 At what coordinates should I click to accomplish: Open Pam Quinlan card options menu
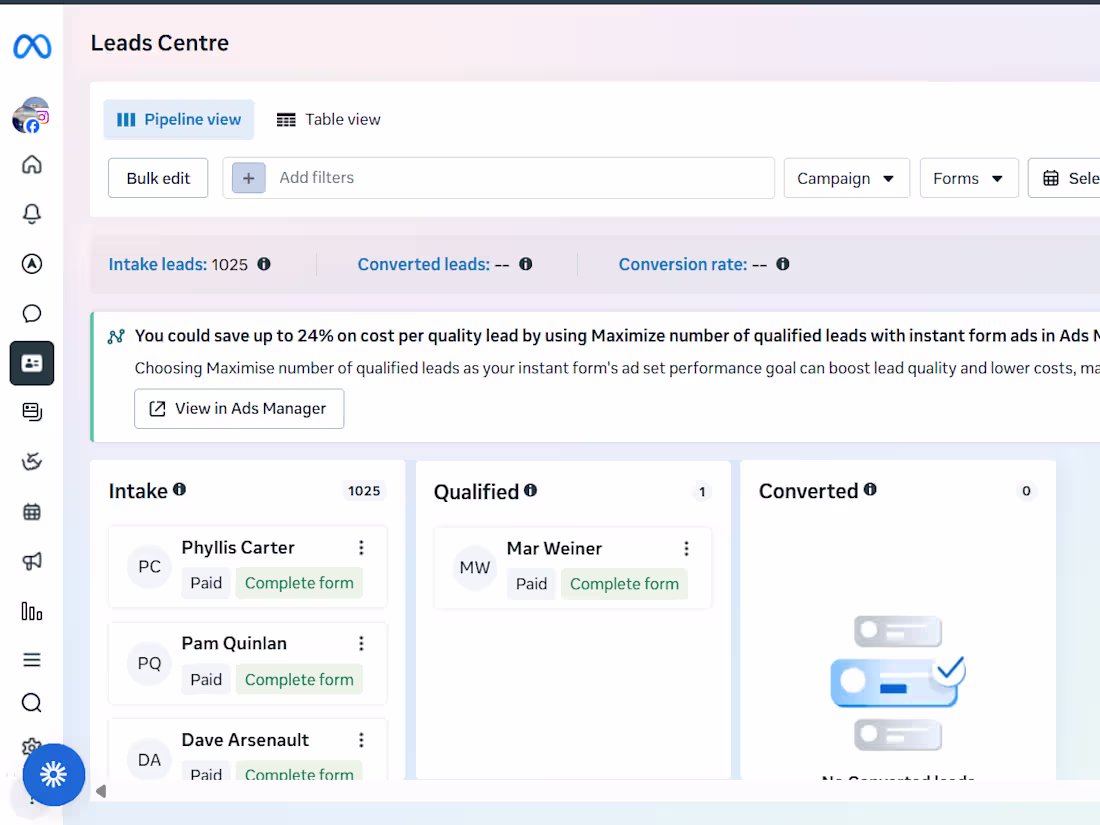click(x=361, y=643)
